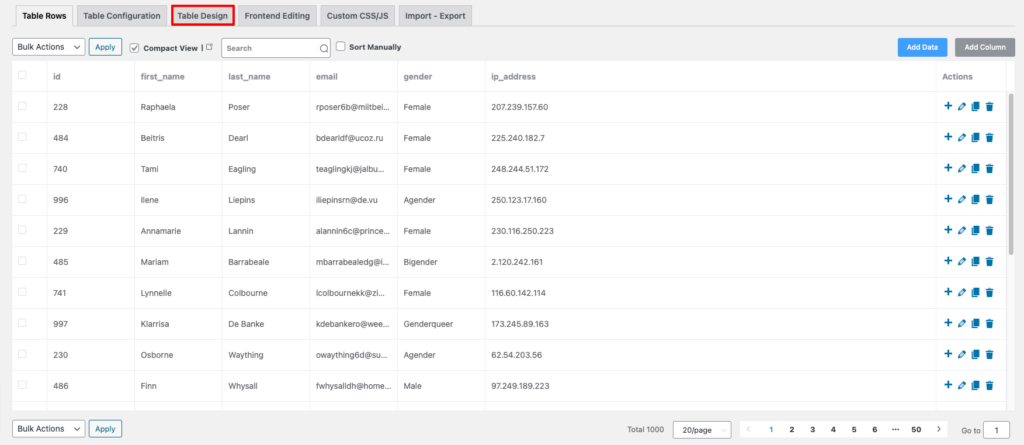Expand the pagination ellipsis
Image resolution: width=1024 pixels, height=445 pixels.
895,429
